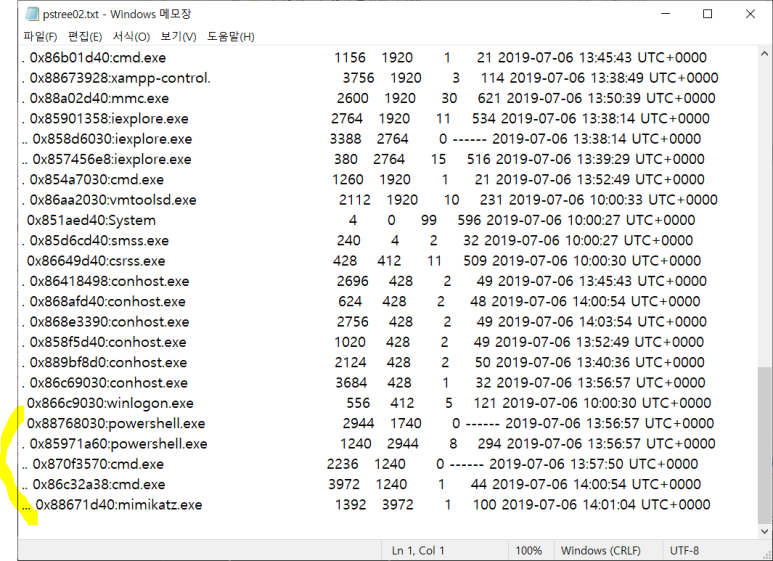Viewport: 773px width, 561px height.
Task: Click PID 3756 on xampp-control row
Action: point(358,78)
